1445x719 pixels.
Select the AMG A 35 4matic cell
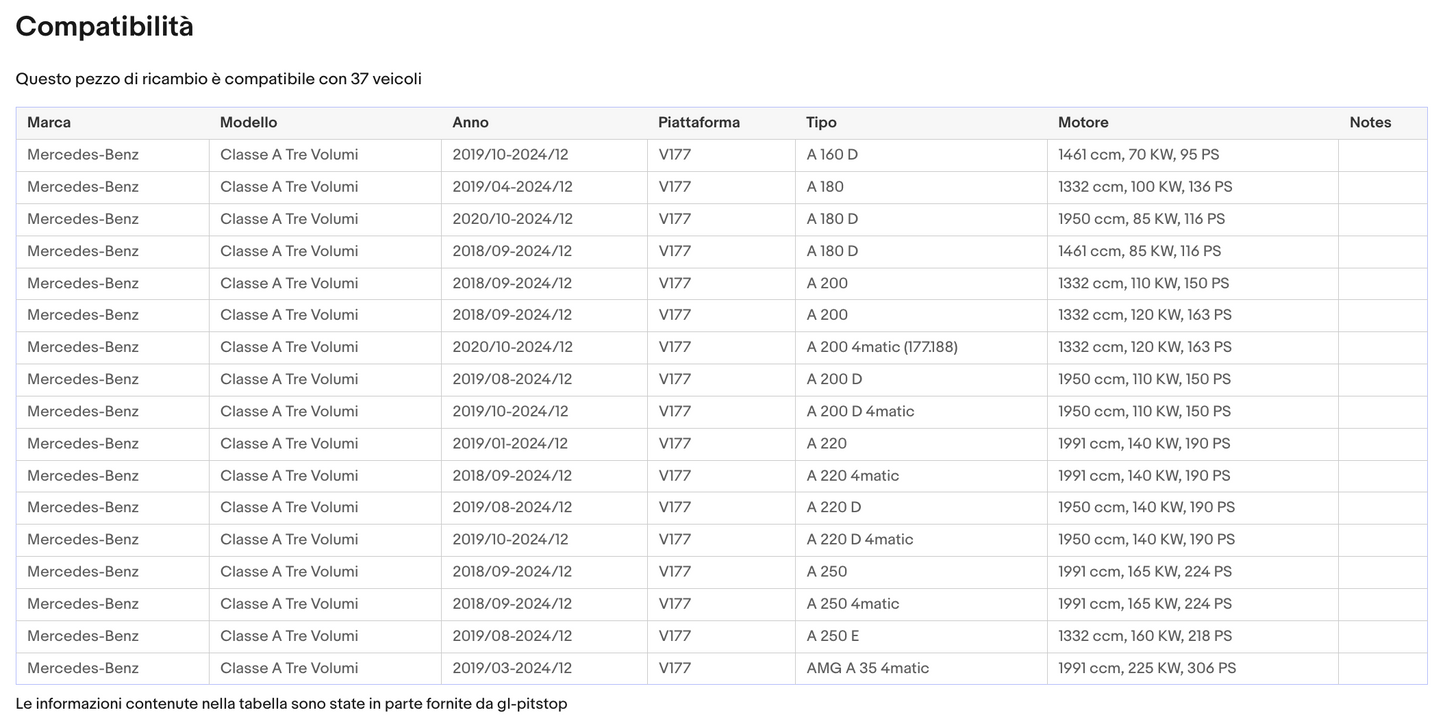click(867, 668)
